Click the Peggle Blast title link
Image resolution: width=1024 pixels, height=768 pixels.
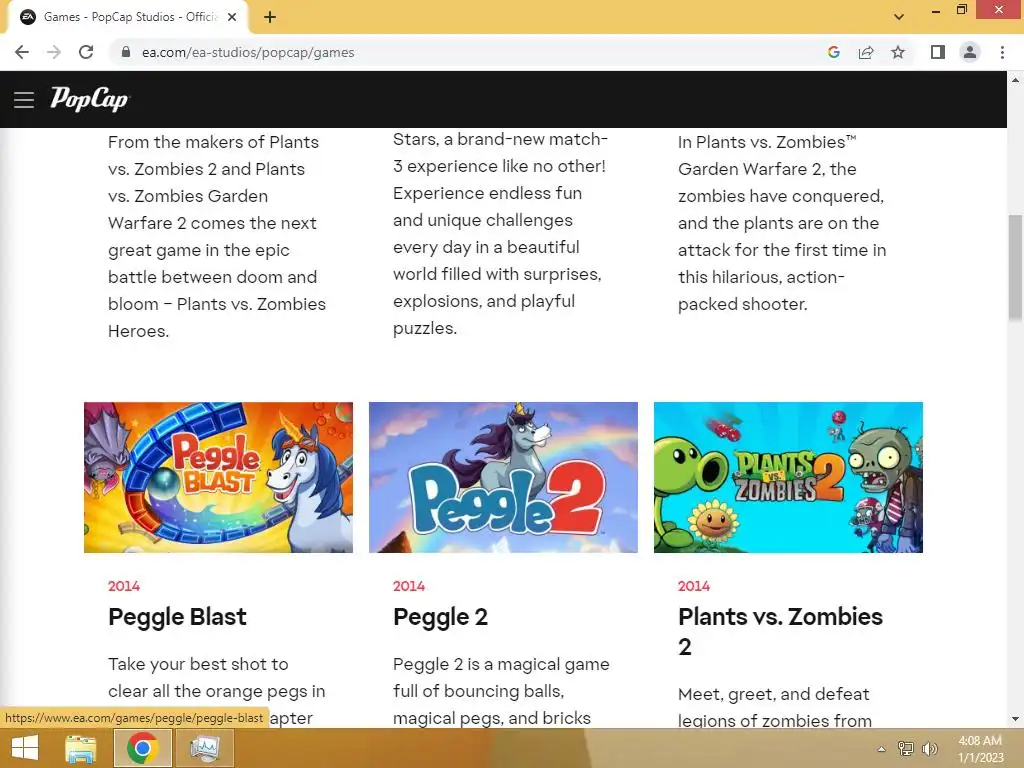[178, 616]
